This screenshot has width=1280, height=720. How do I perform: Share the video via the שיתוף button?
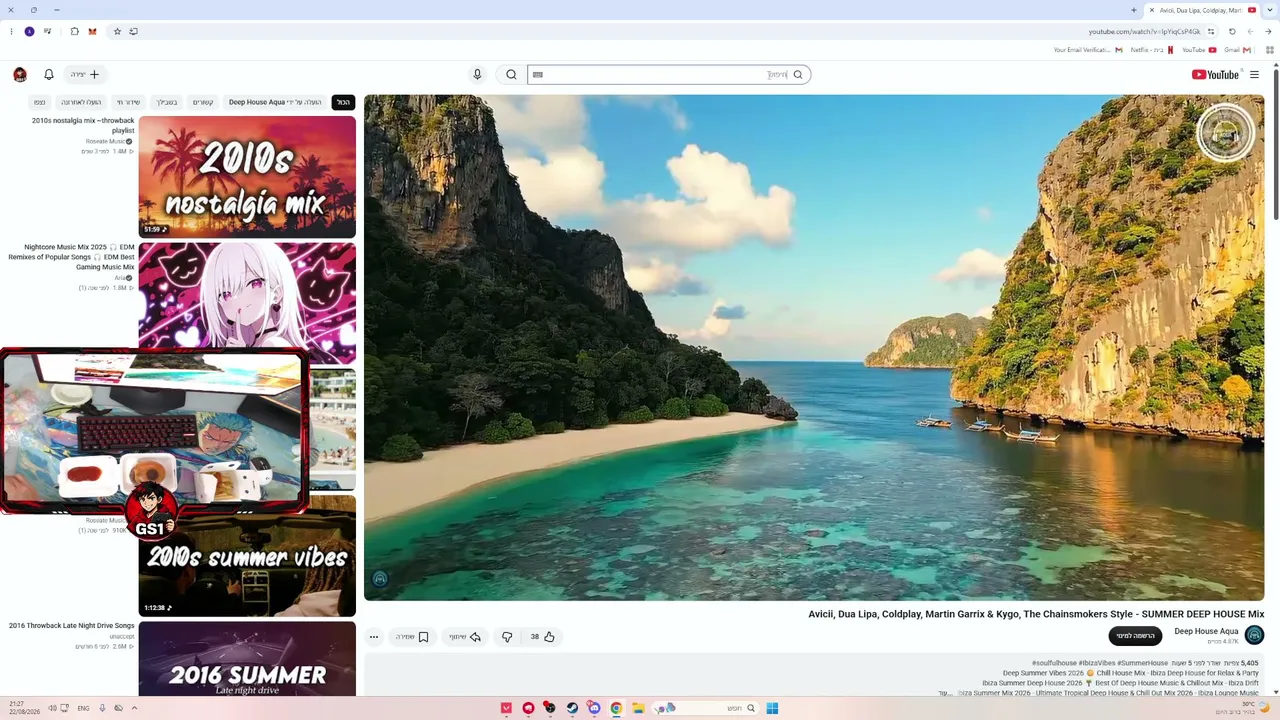[x=465, y=637]
